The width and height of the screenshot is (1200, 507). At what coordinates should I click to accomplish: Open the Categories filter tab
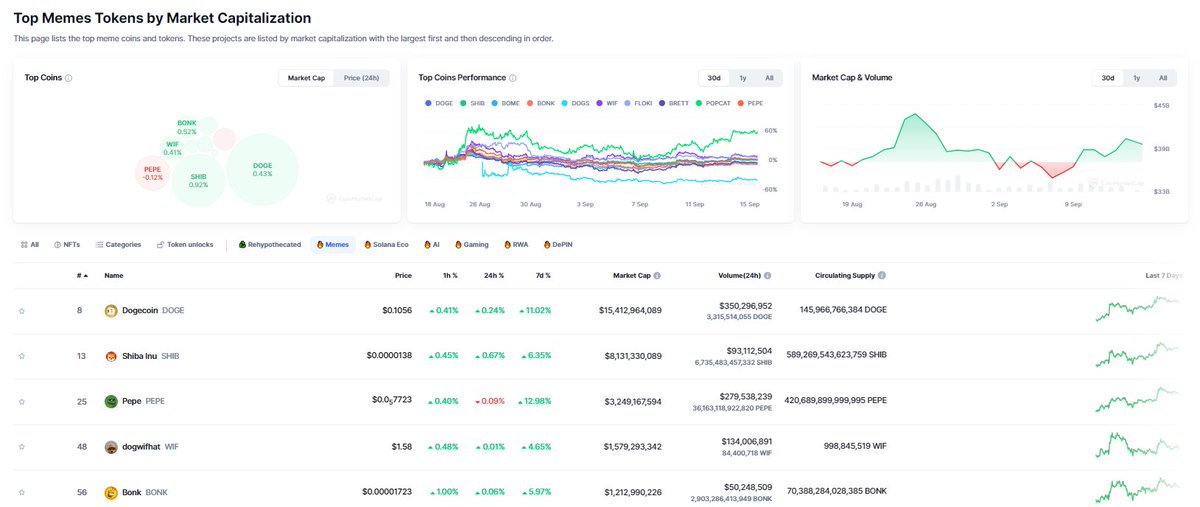[118, 244]
